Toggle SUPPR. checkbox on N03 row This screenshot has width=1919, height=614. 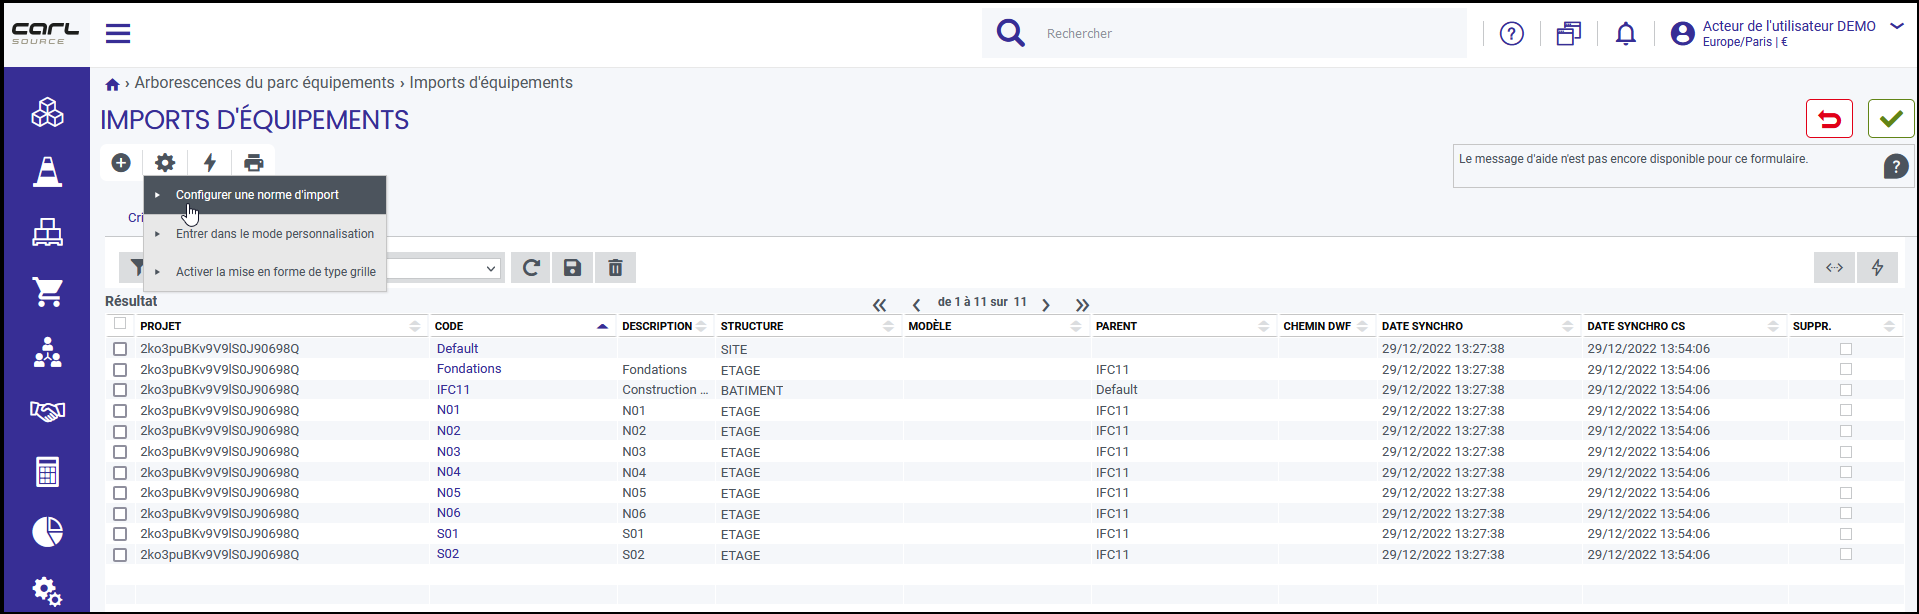pos(1846,452)
